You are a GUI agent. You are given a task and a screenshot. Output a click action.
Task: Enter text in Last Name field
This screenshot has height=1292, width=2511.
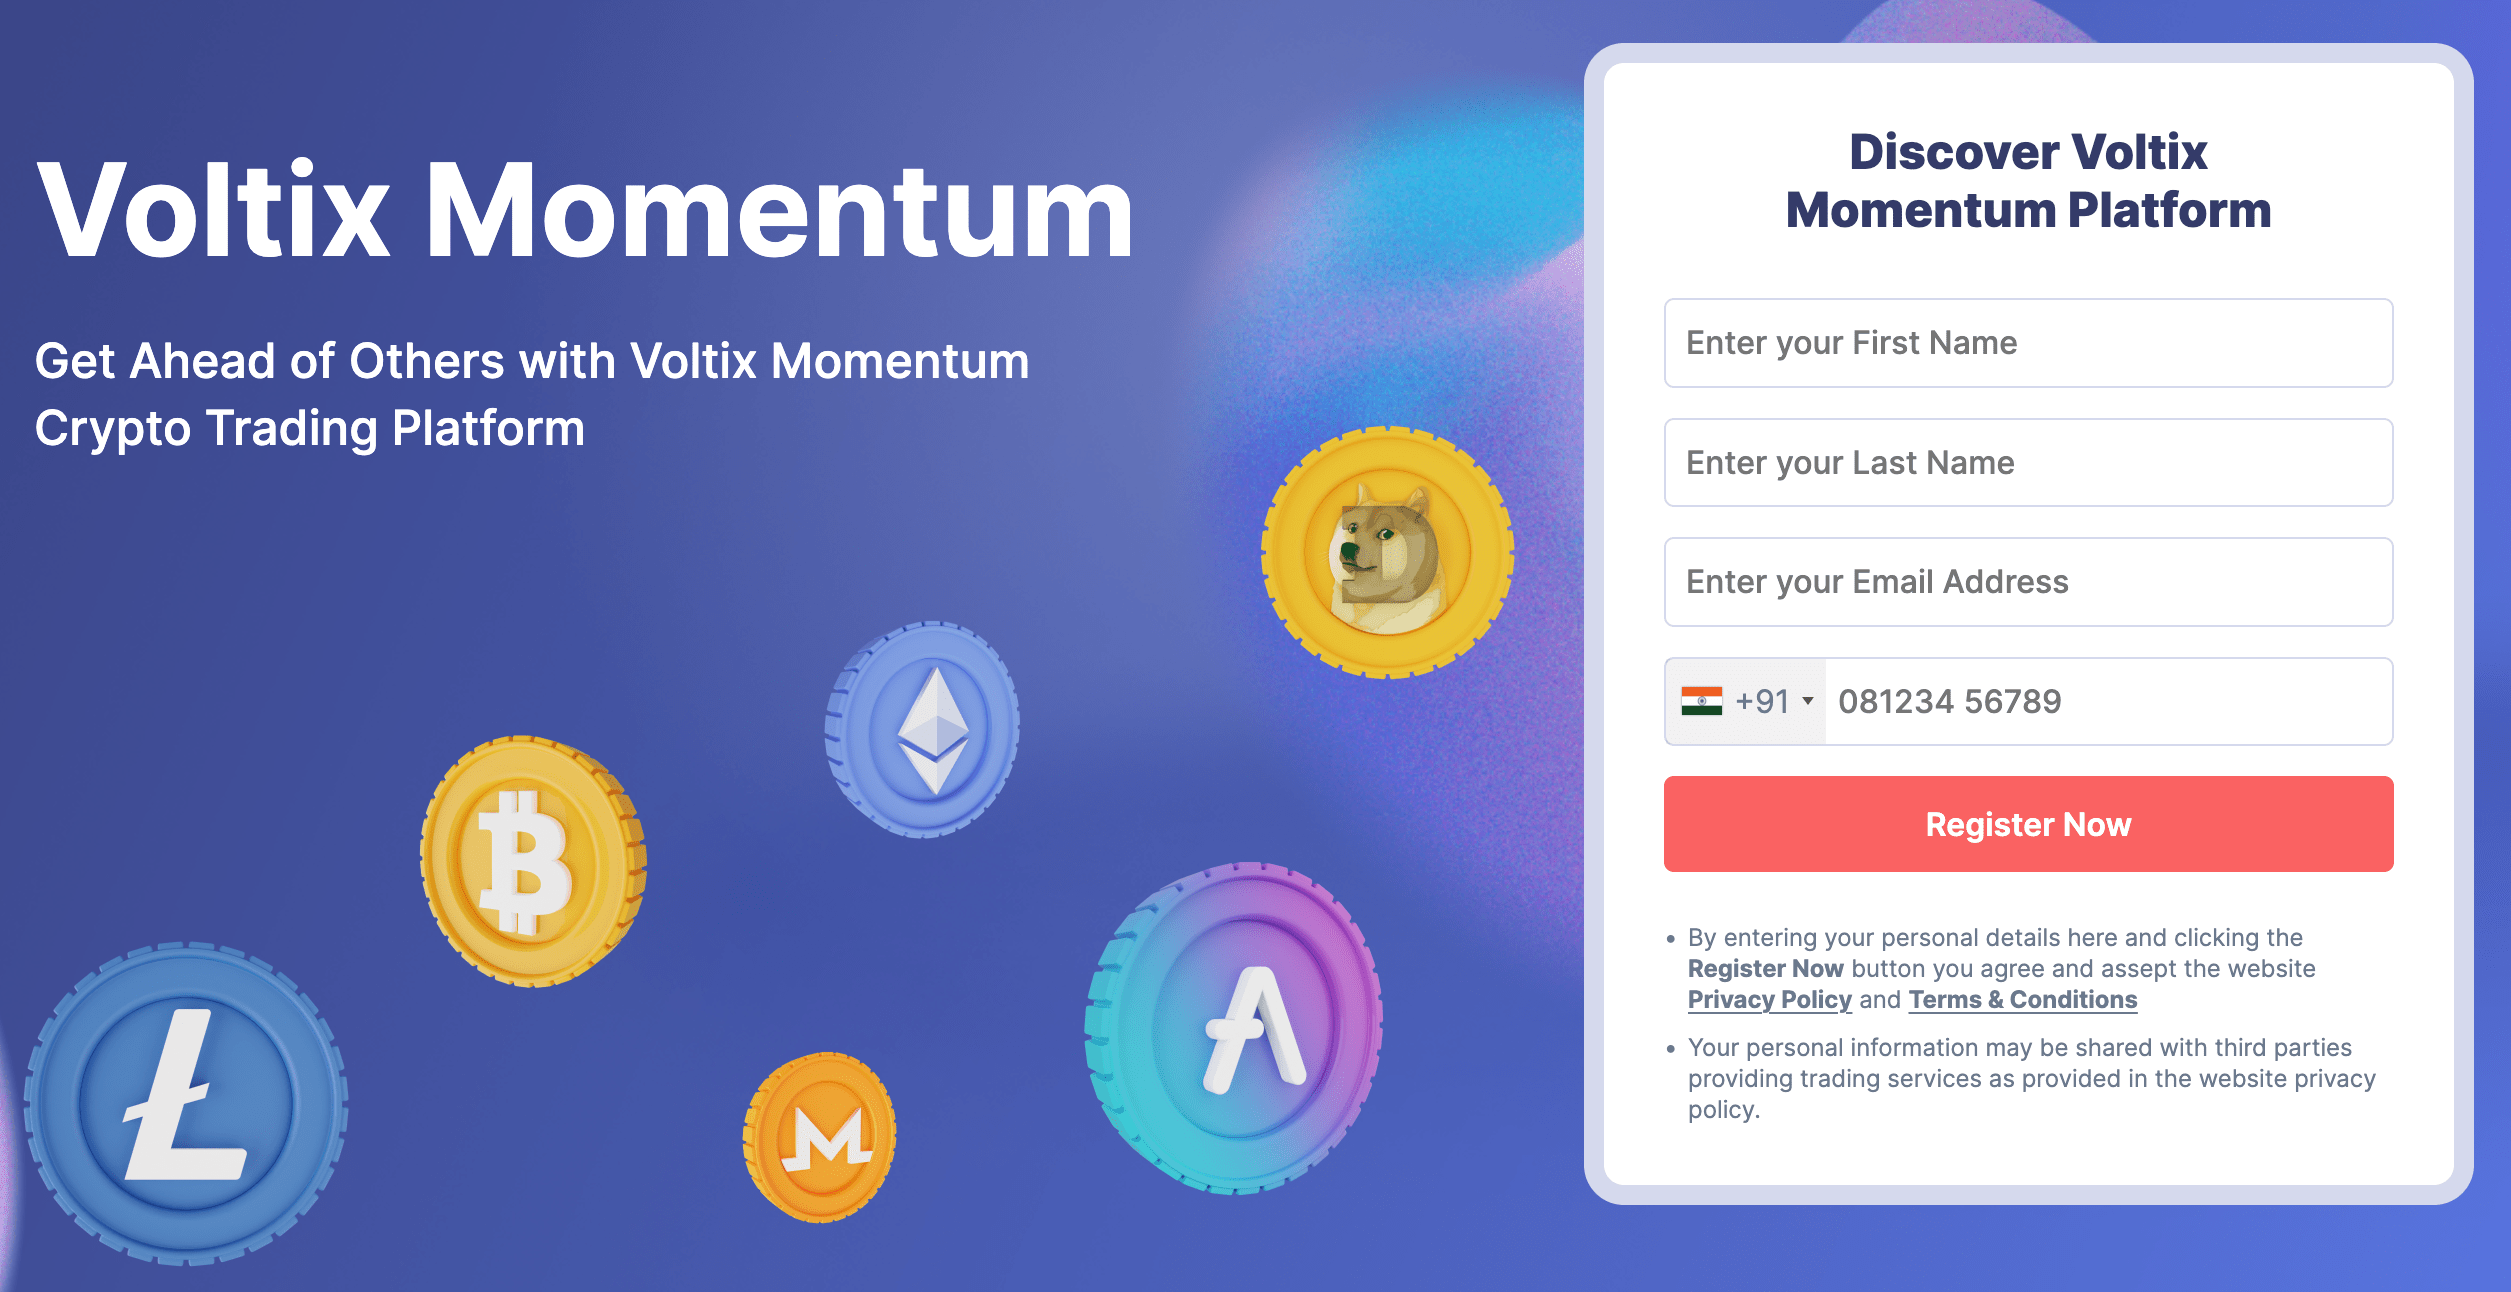[2030, 461]
